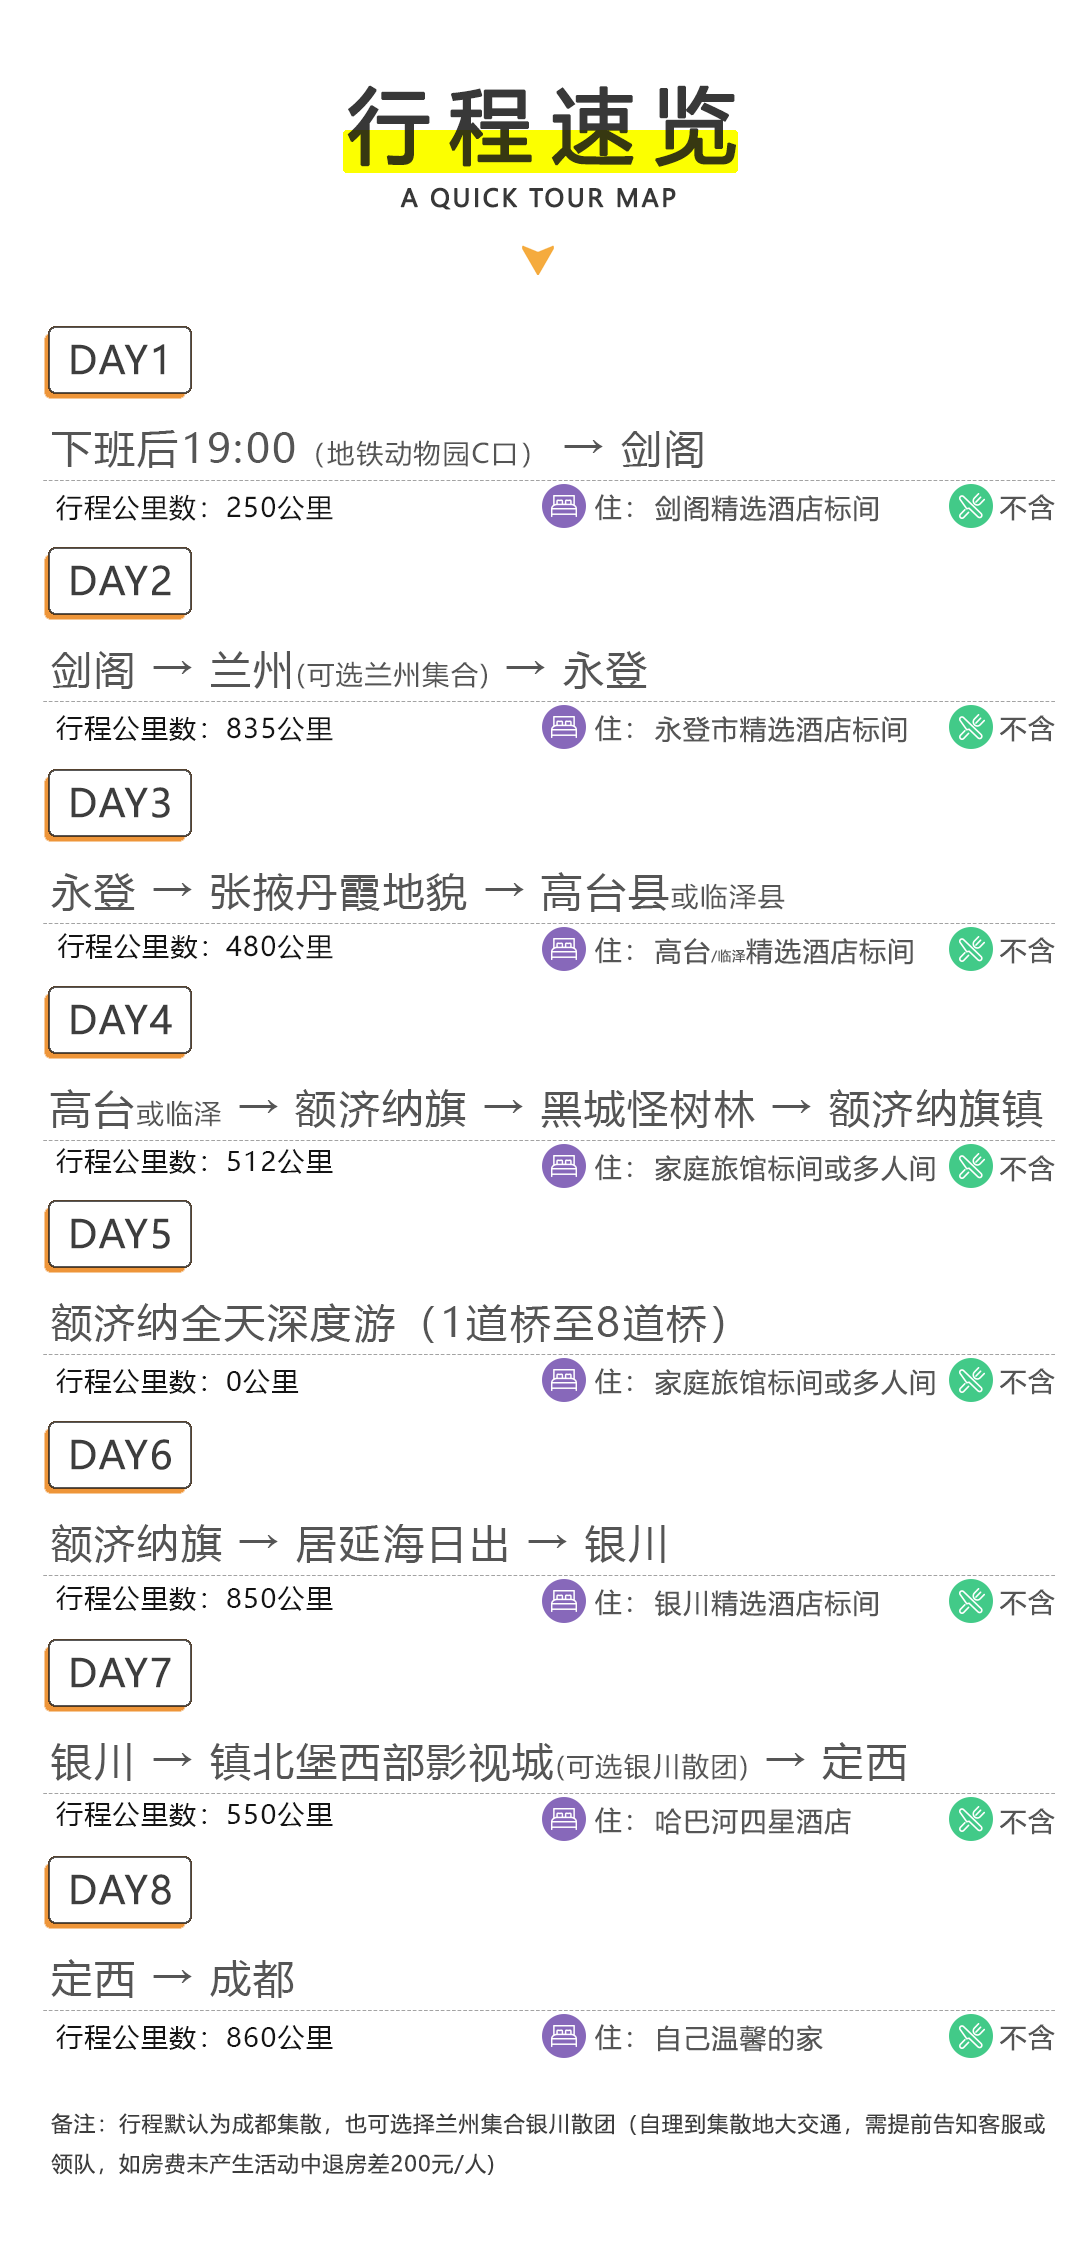Click the green meal icon in DAY3 row
1080x2258 pixels.
[x=970, y=949]
